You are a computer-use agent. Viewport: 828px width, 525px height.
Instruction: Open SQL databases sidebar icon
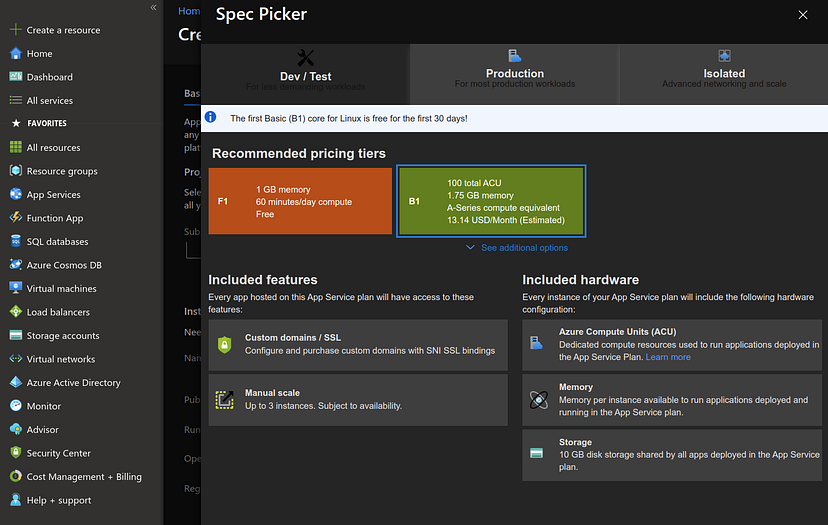[x=16, y=242]
